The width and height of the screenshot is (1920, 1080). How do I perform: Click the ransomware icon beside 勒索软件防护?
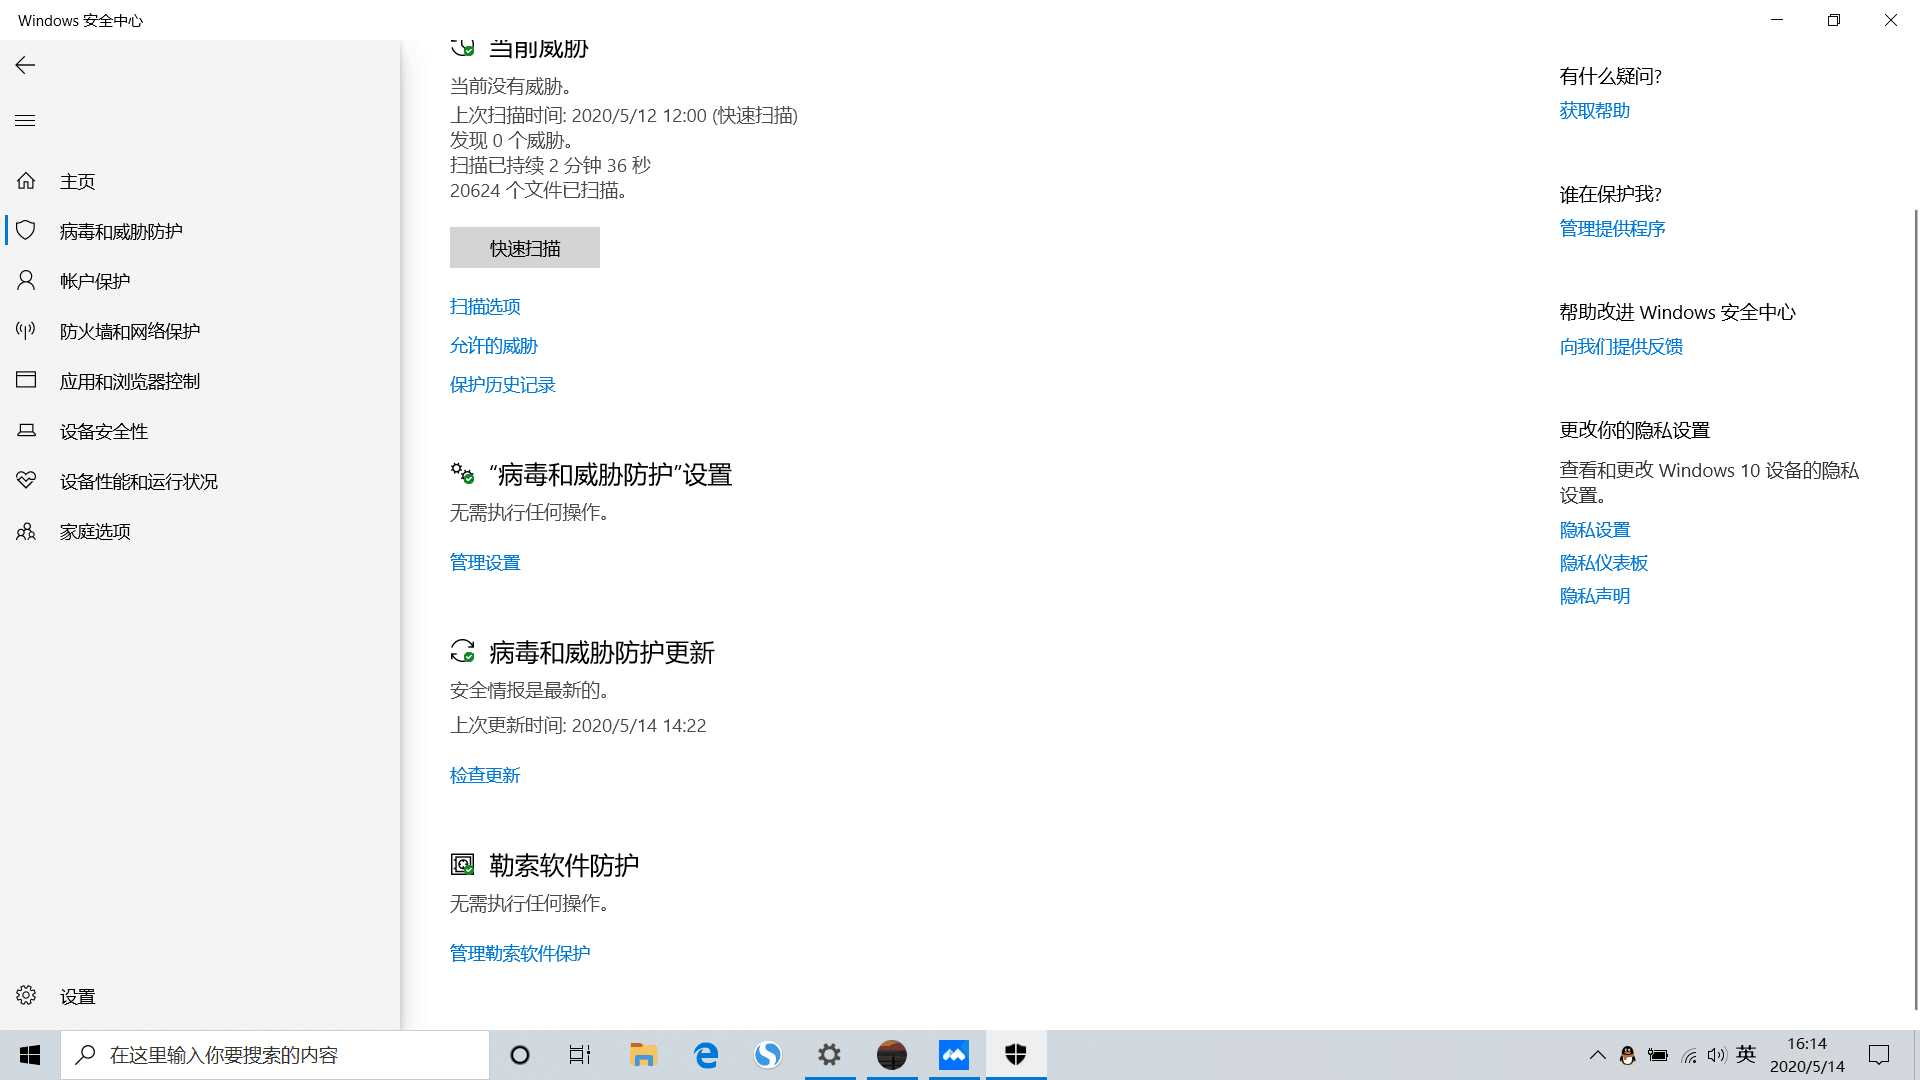tap(462, 864)
